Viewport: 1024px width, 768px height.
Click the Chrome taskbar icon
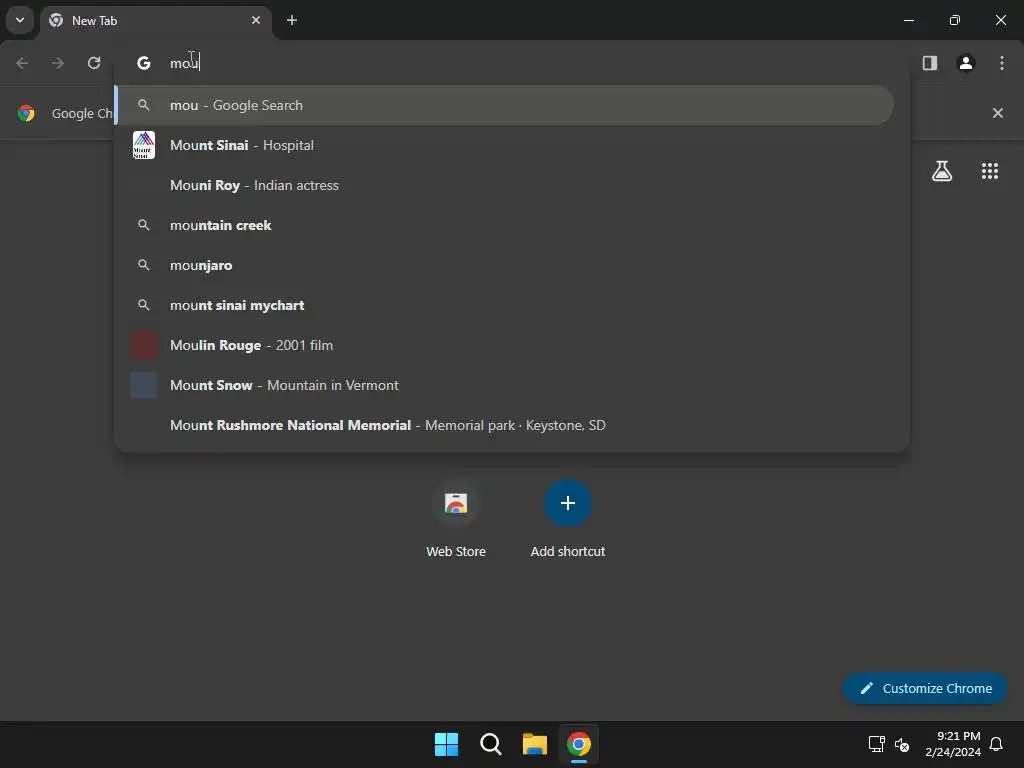tap(579, 744)
